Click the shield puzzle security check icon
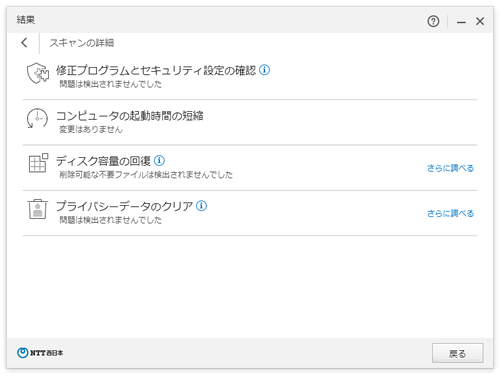 click(38, 73)
